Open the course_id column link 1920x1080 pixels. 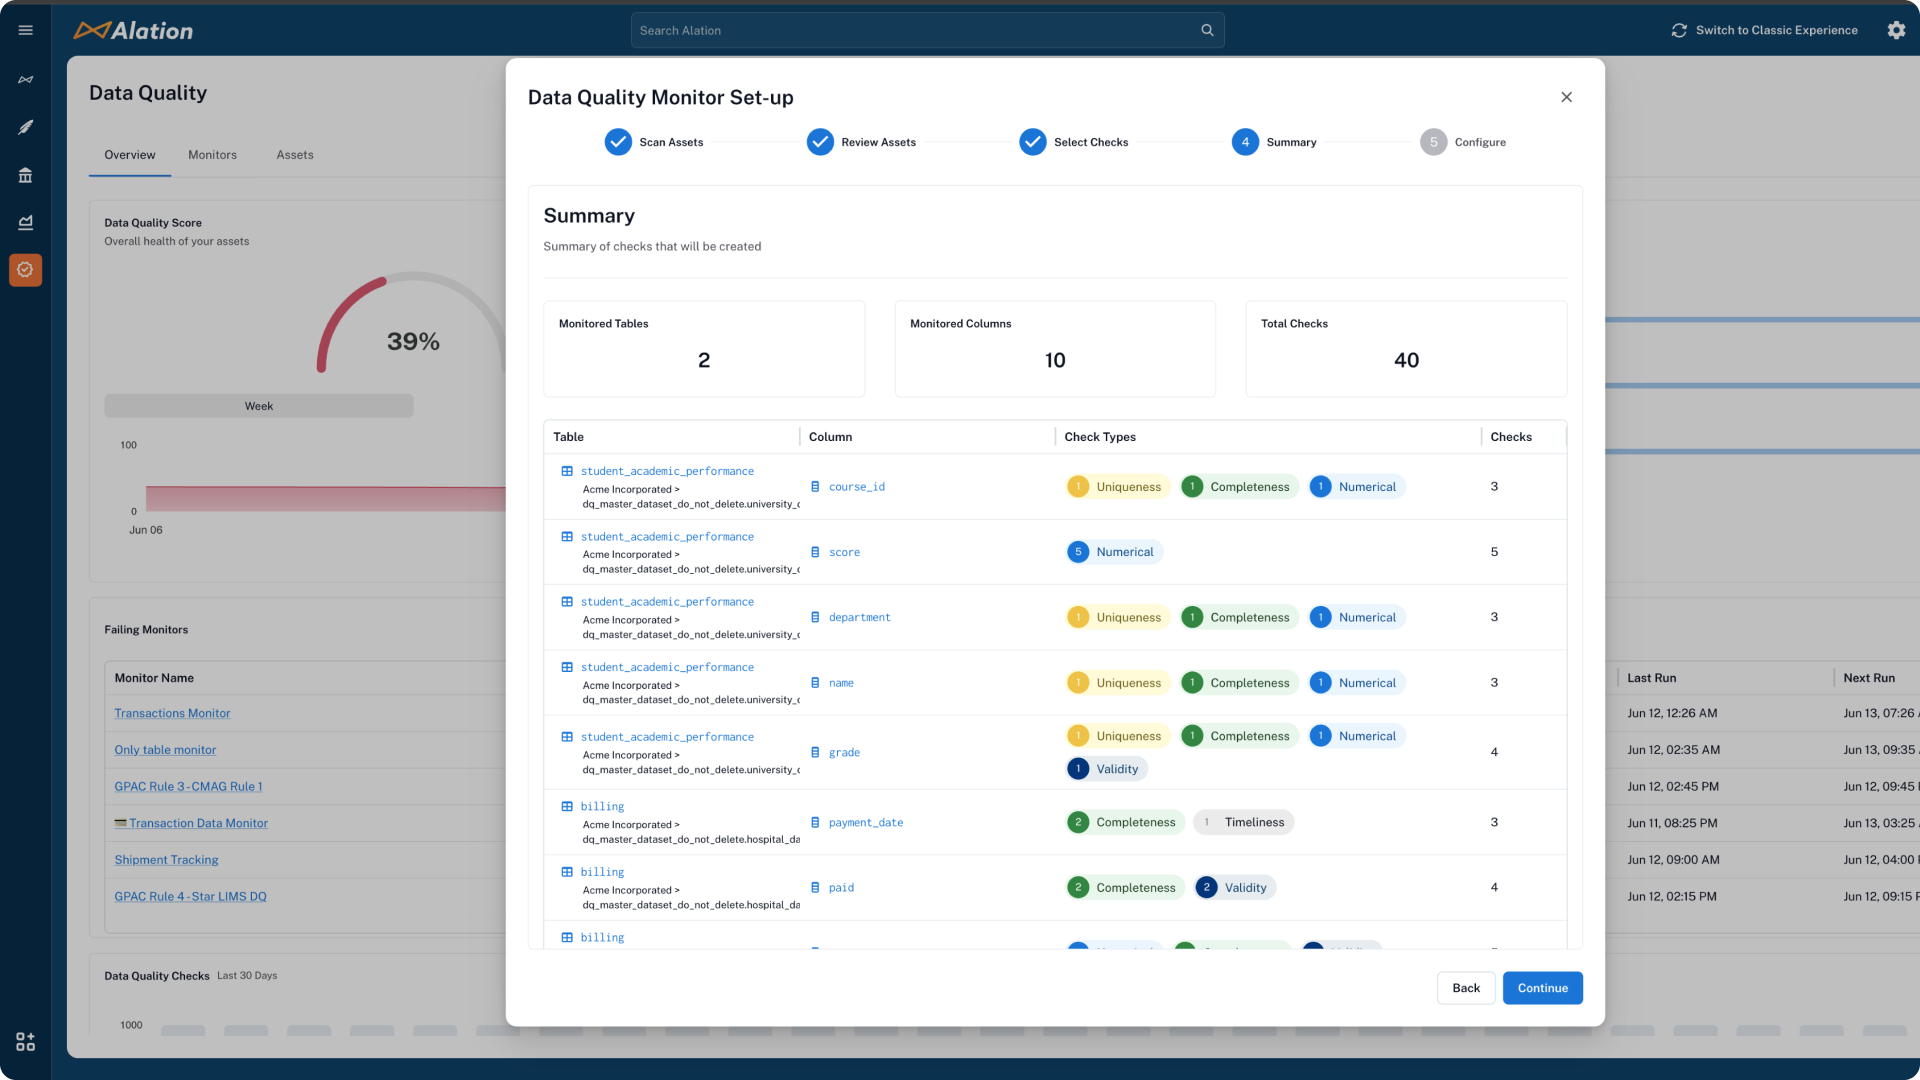(856, 487)
